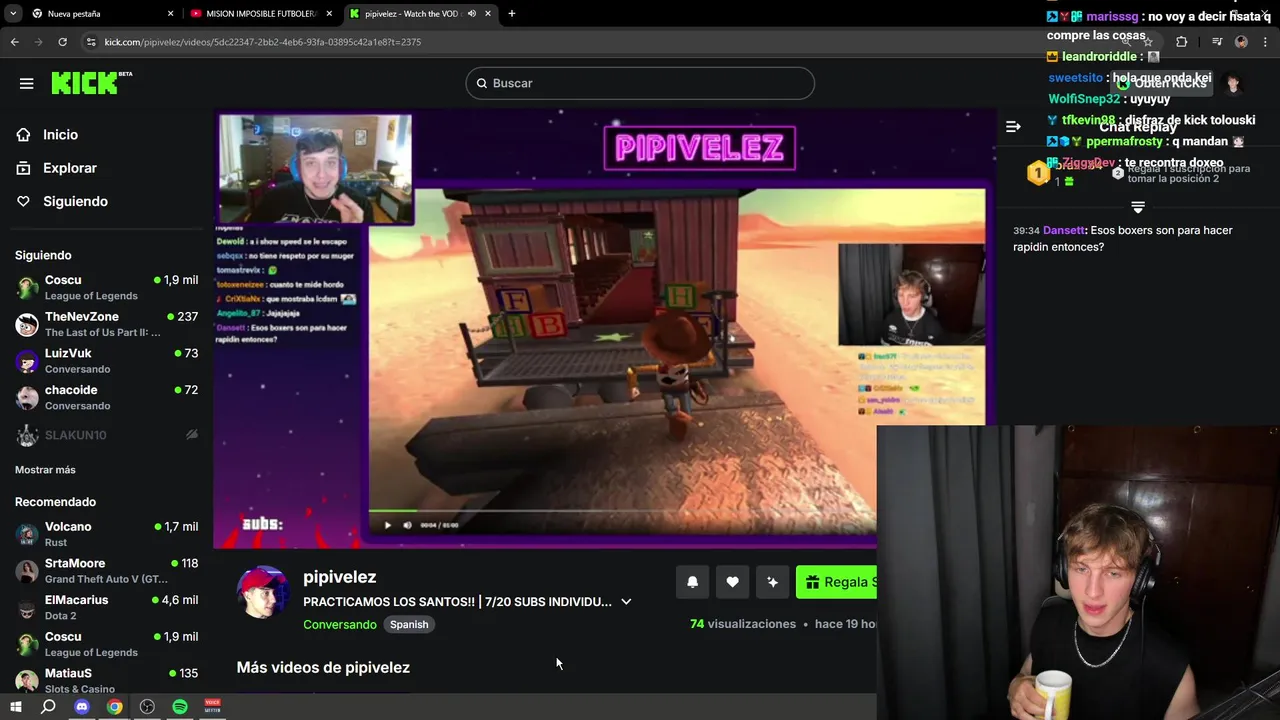This screenshot has height=720, width=1280.
Task: Open Coscu in the Recomendado list
Action: pyautogui.click(x=107, y=644)
